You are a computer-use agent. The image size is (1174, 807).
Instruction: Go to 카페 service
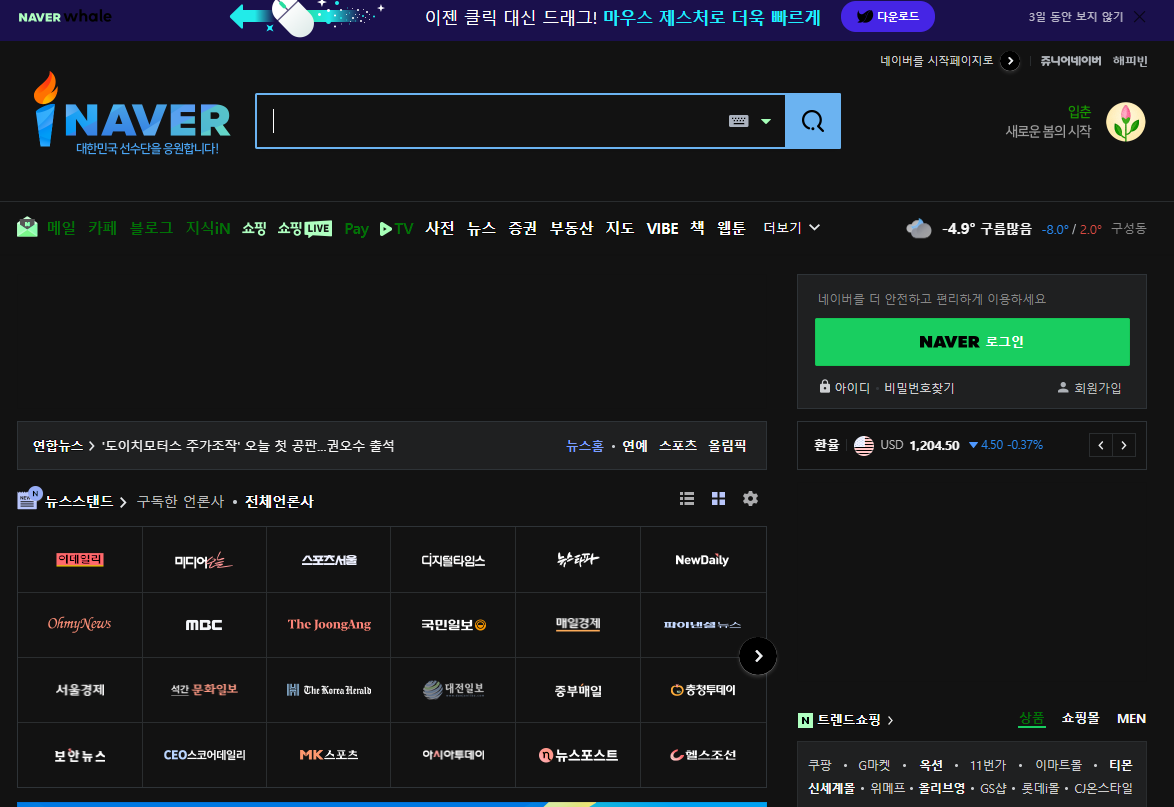(103, 228)
